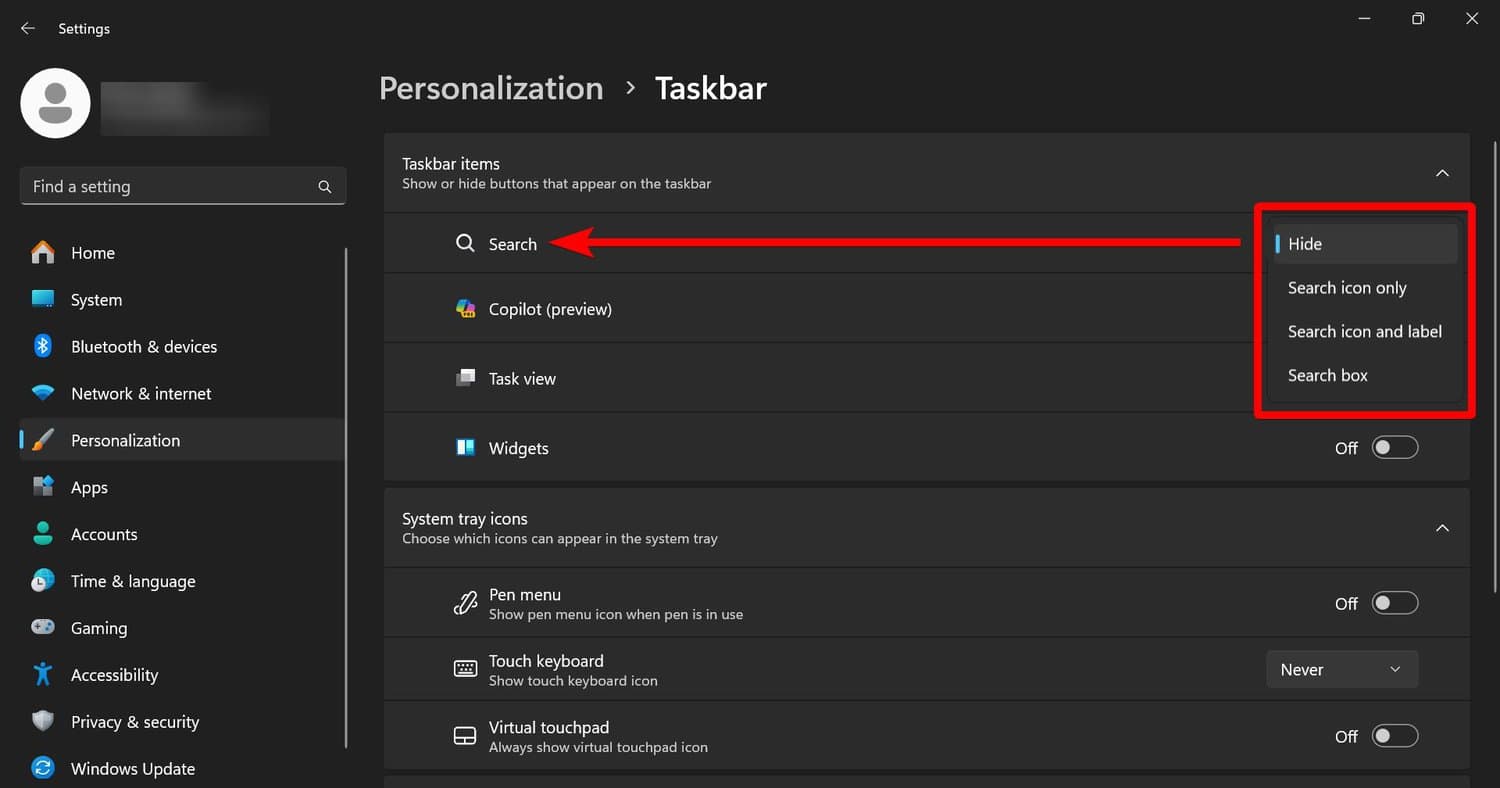Screen dimensions: 1500x788
Task: Click the Virtual touchpad icon
Action: pyautogui.click(x=465, y=735)
